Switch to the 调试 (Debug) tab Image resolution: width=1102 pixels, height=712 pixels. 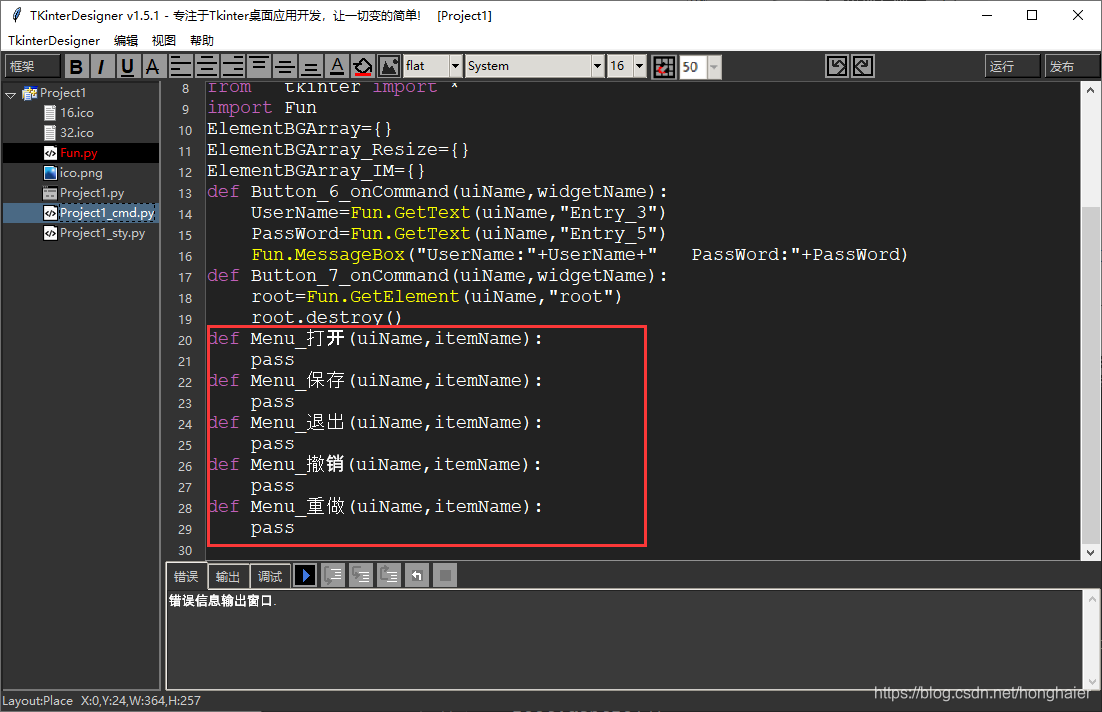(270, 577)
